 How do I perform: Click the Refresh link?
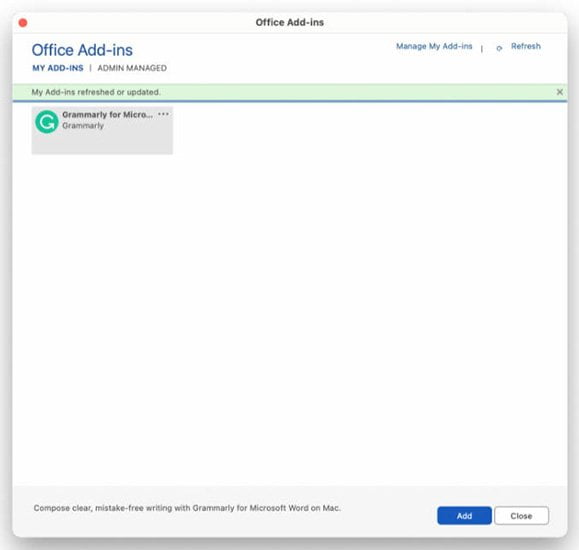click(525, 46)
